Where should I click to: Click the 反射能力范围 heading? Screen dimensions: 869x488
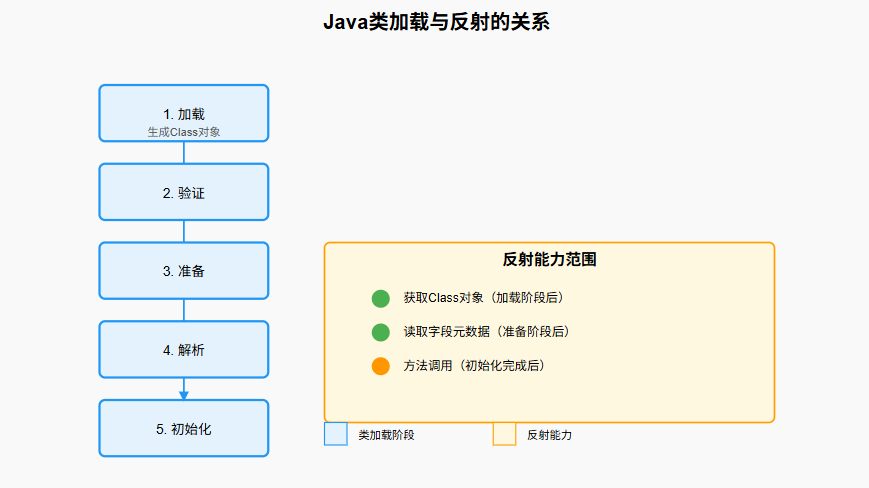549,259
